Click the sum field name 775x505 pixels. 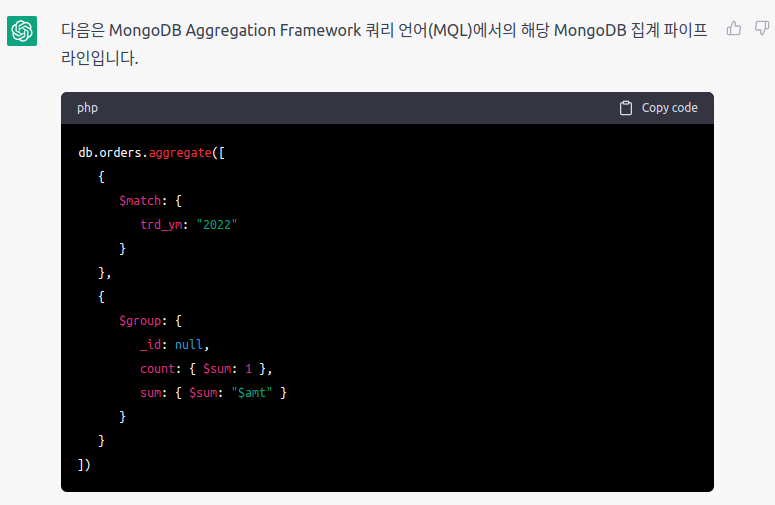point(150,393)
